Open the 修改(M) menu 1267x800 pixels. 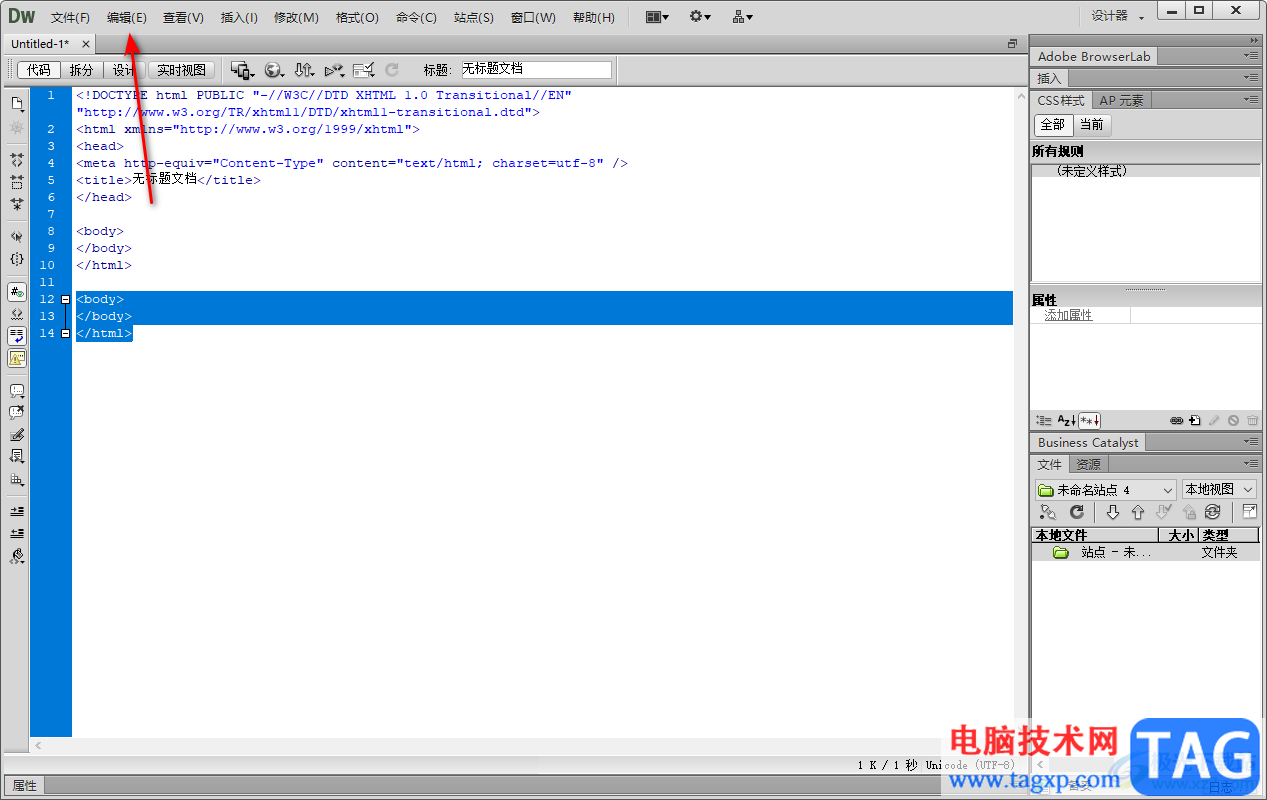tap(296, 18)
